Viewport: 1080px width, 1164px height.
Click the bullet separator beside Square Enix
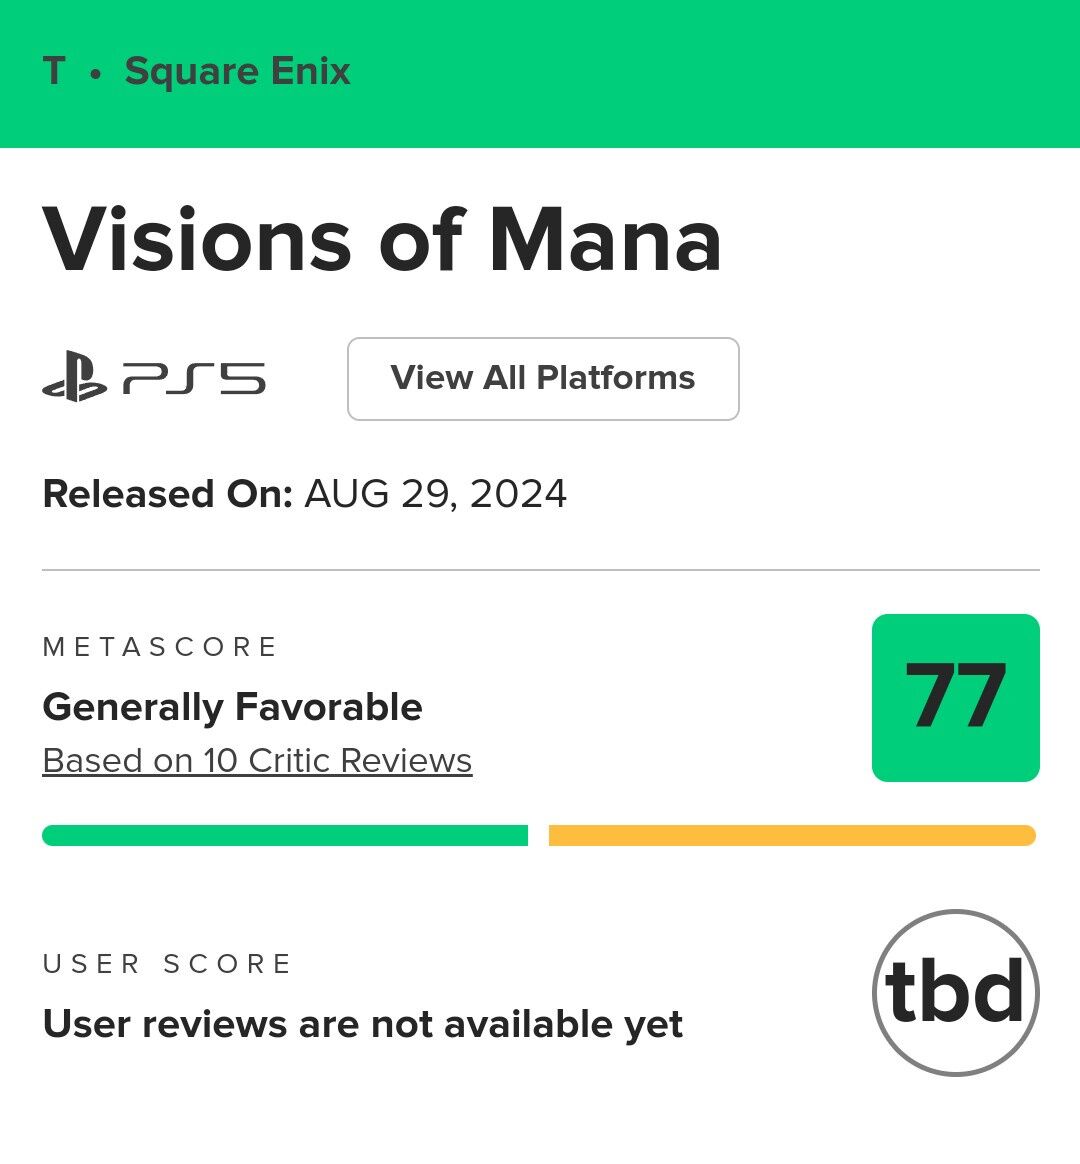[96, 74]
